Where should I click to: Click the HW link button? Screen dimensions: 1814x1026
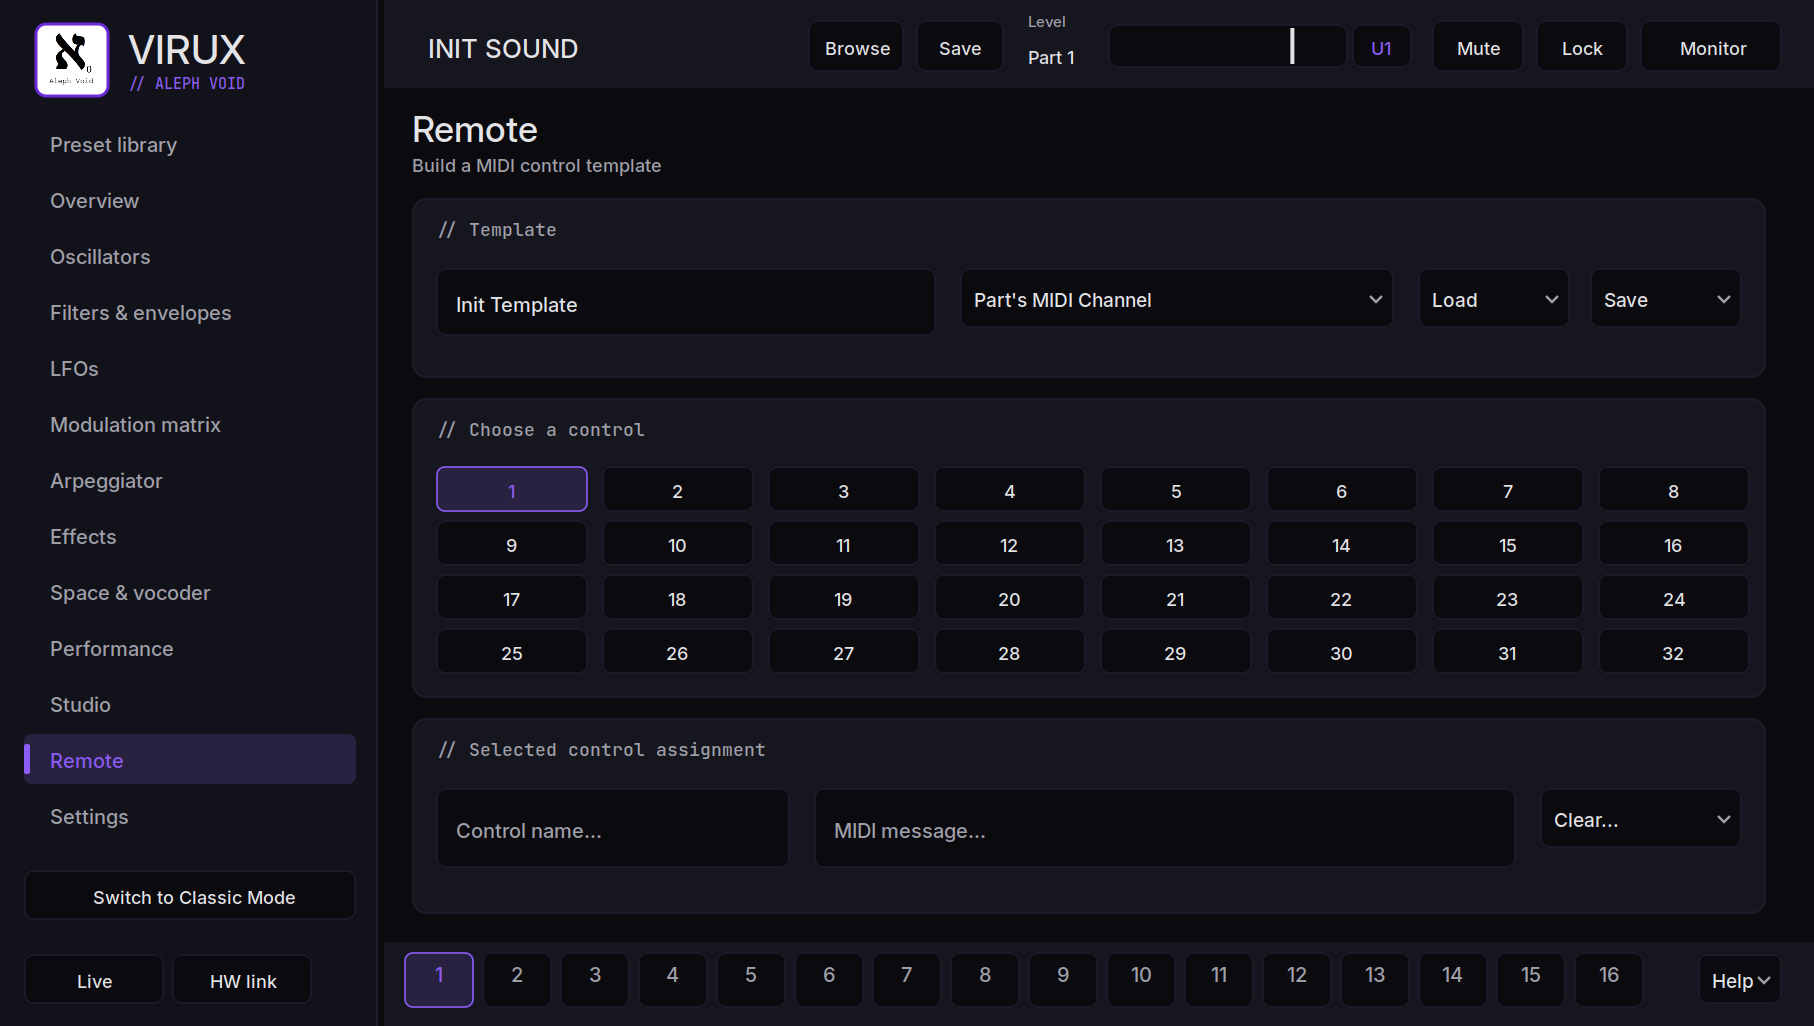242,980
